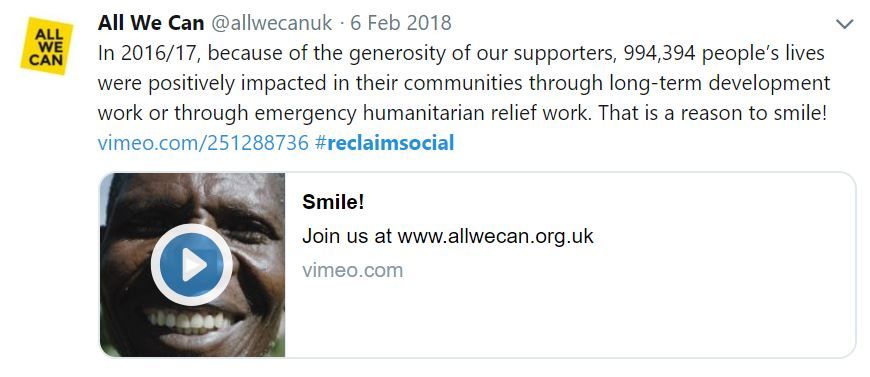
Task: Click the tweet text starting 'In 2016/17'
Action: (x=464, y=83)
